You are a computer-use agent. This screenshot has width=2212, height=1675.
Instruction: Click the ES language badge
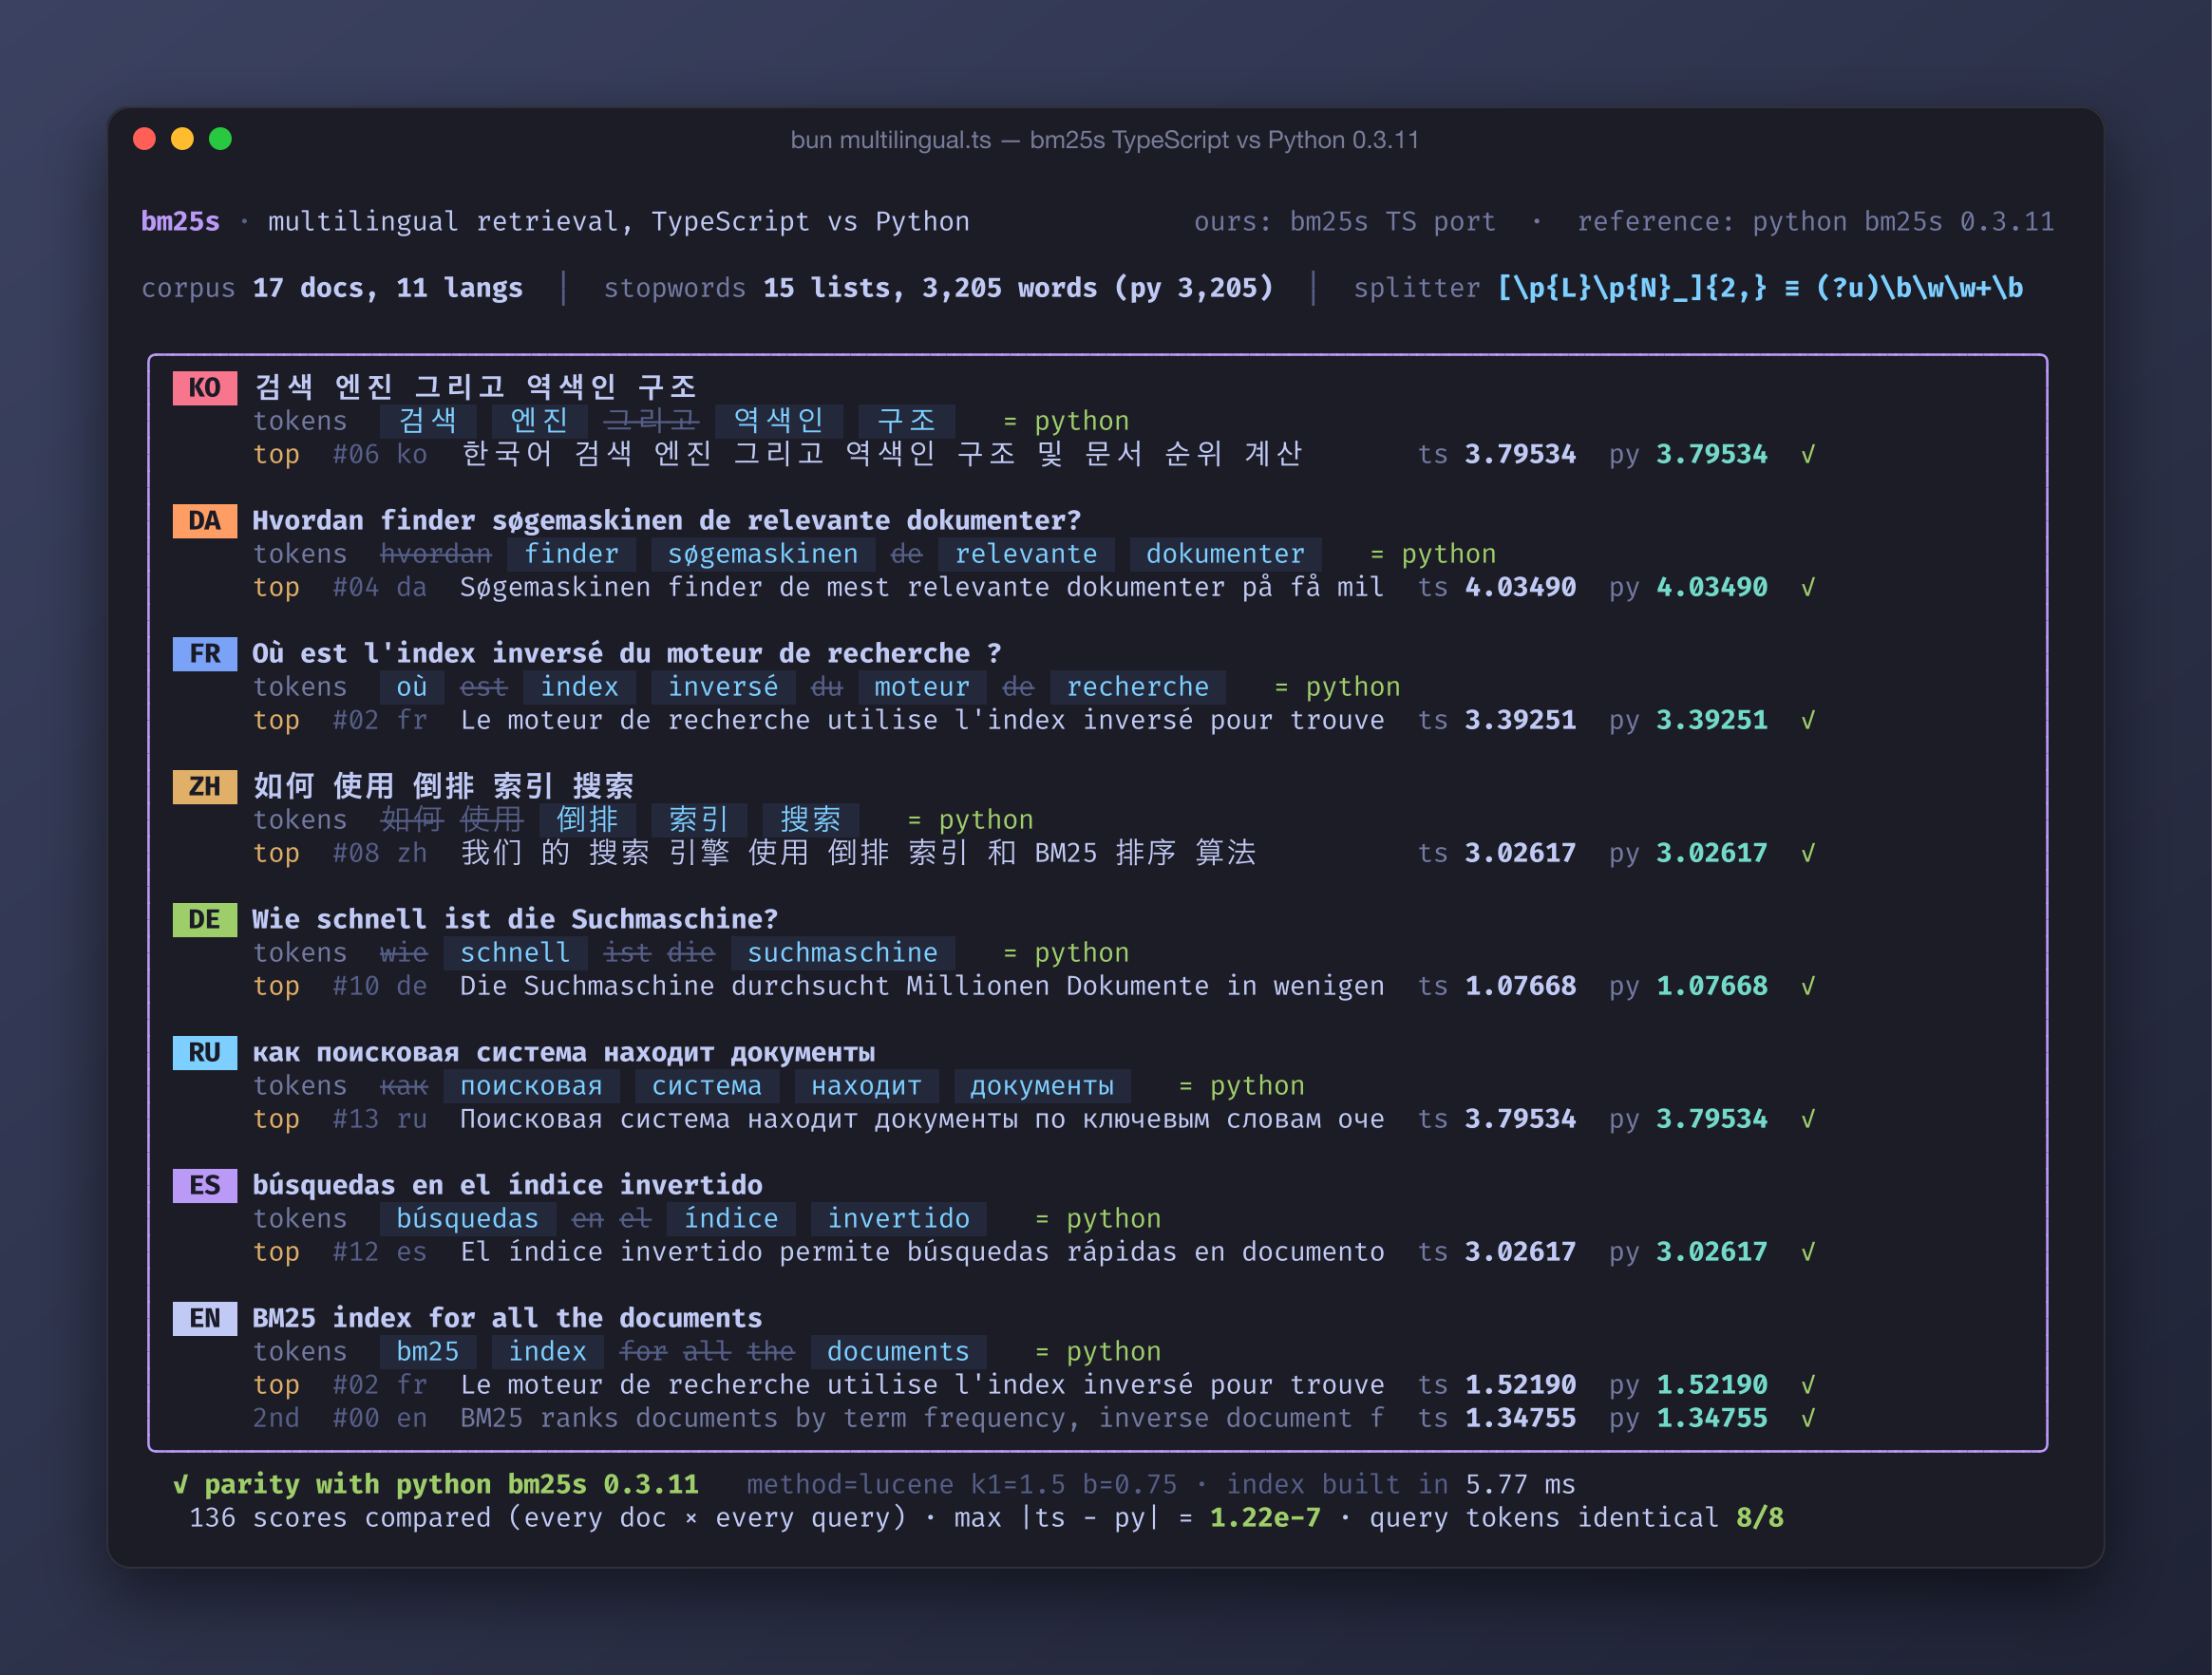point(204,1186)
